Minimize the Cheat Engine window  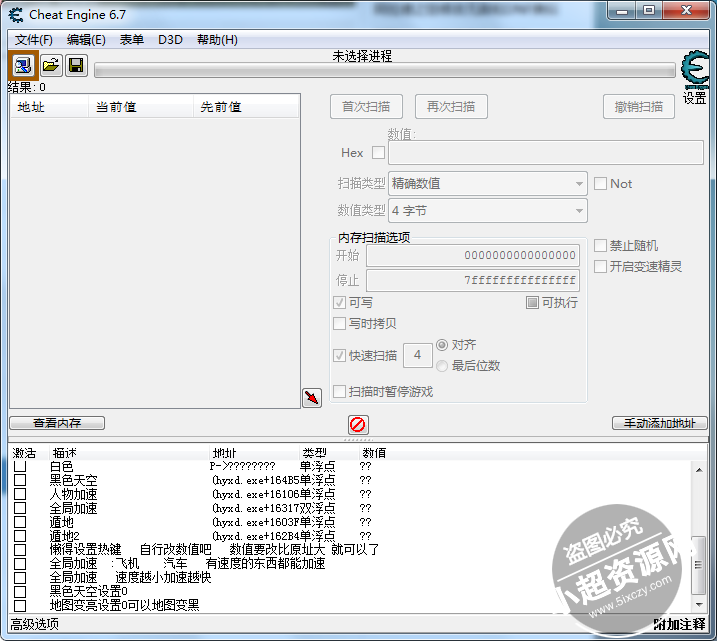(622, 11)
